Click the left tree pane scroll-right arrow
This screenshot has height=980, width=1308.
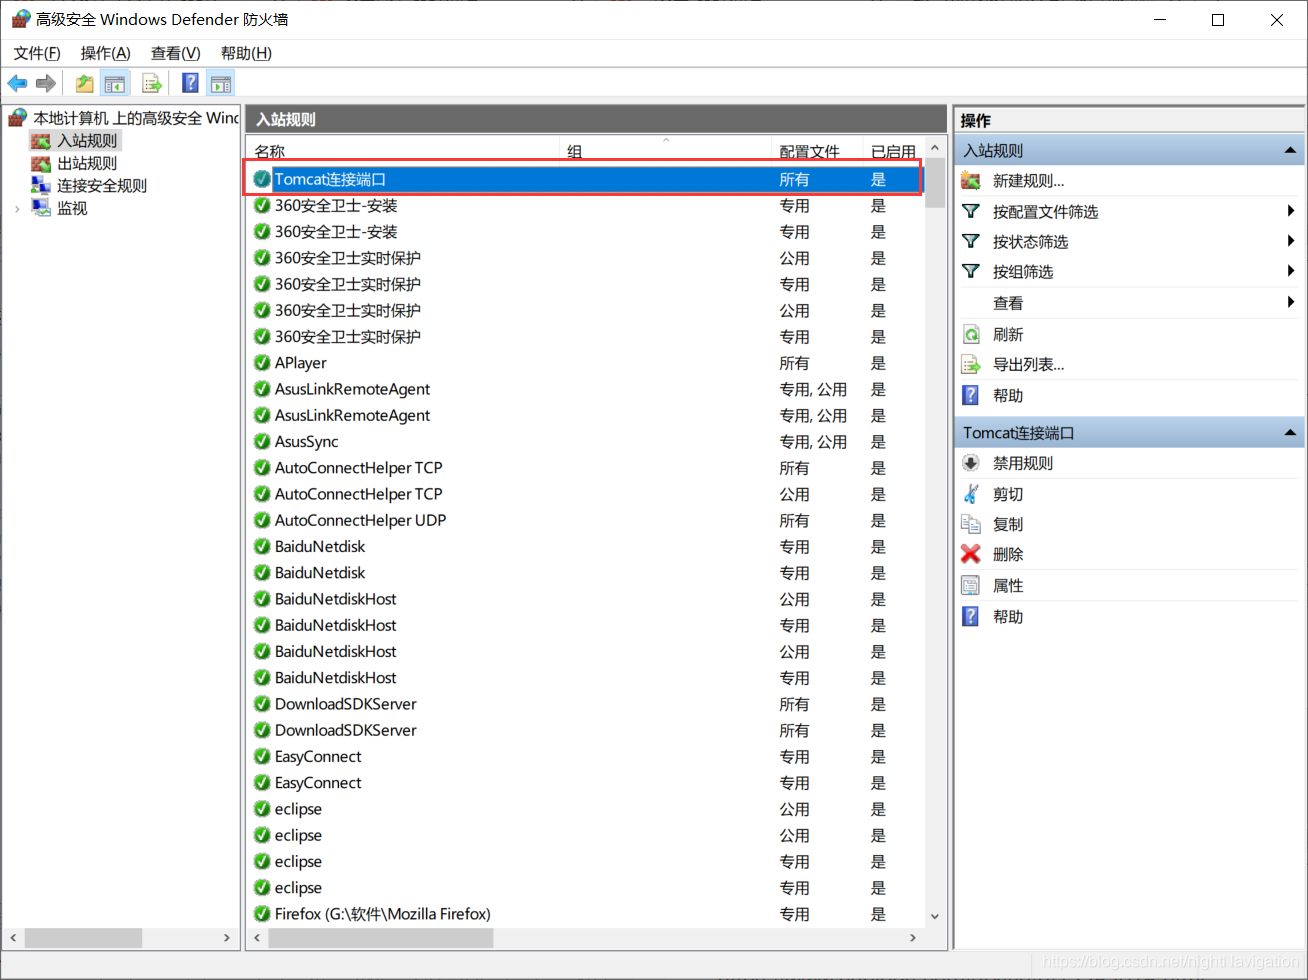[227, 938]
